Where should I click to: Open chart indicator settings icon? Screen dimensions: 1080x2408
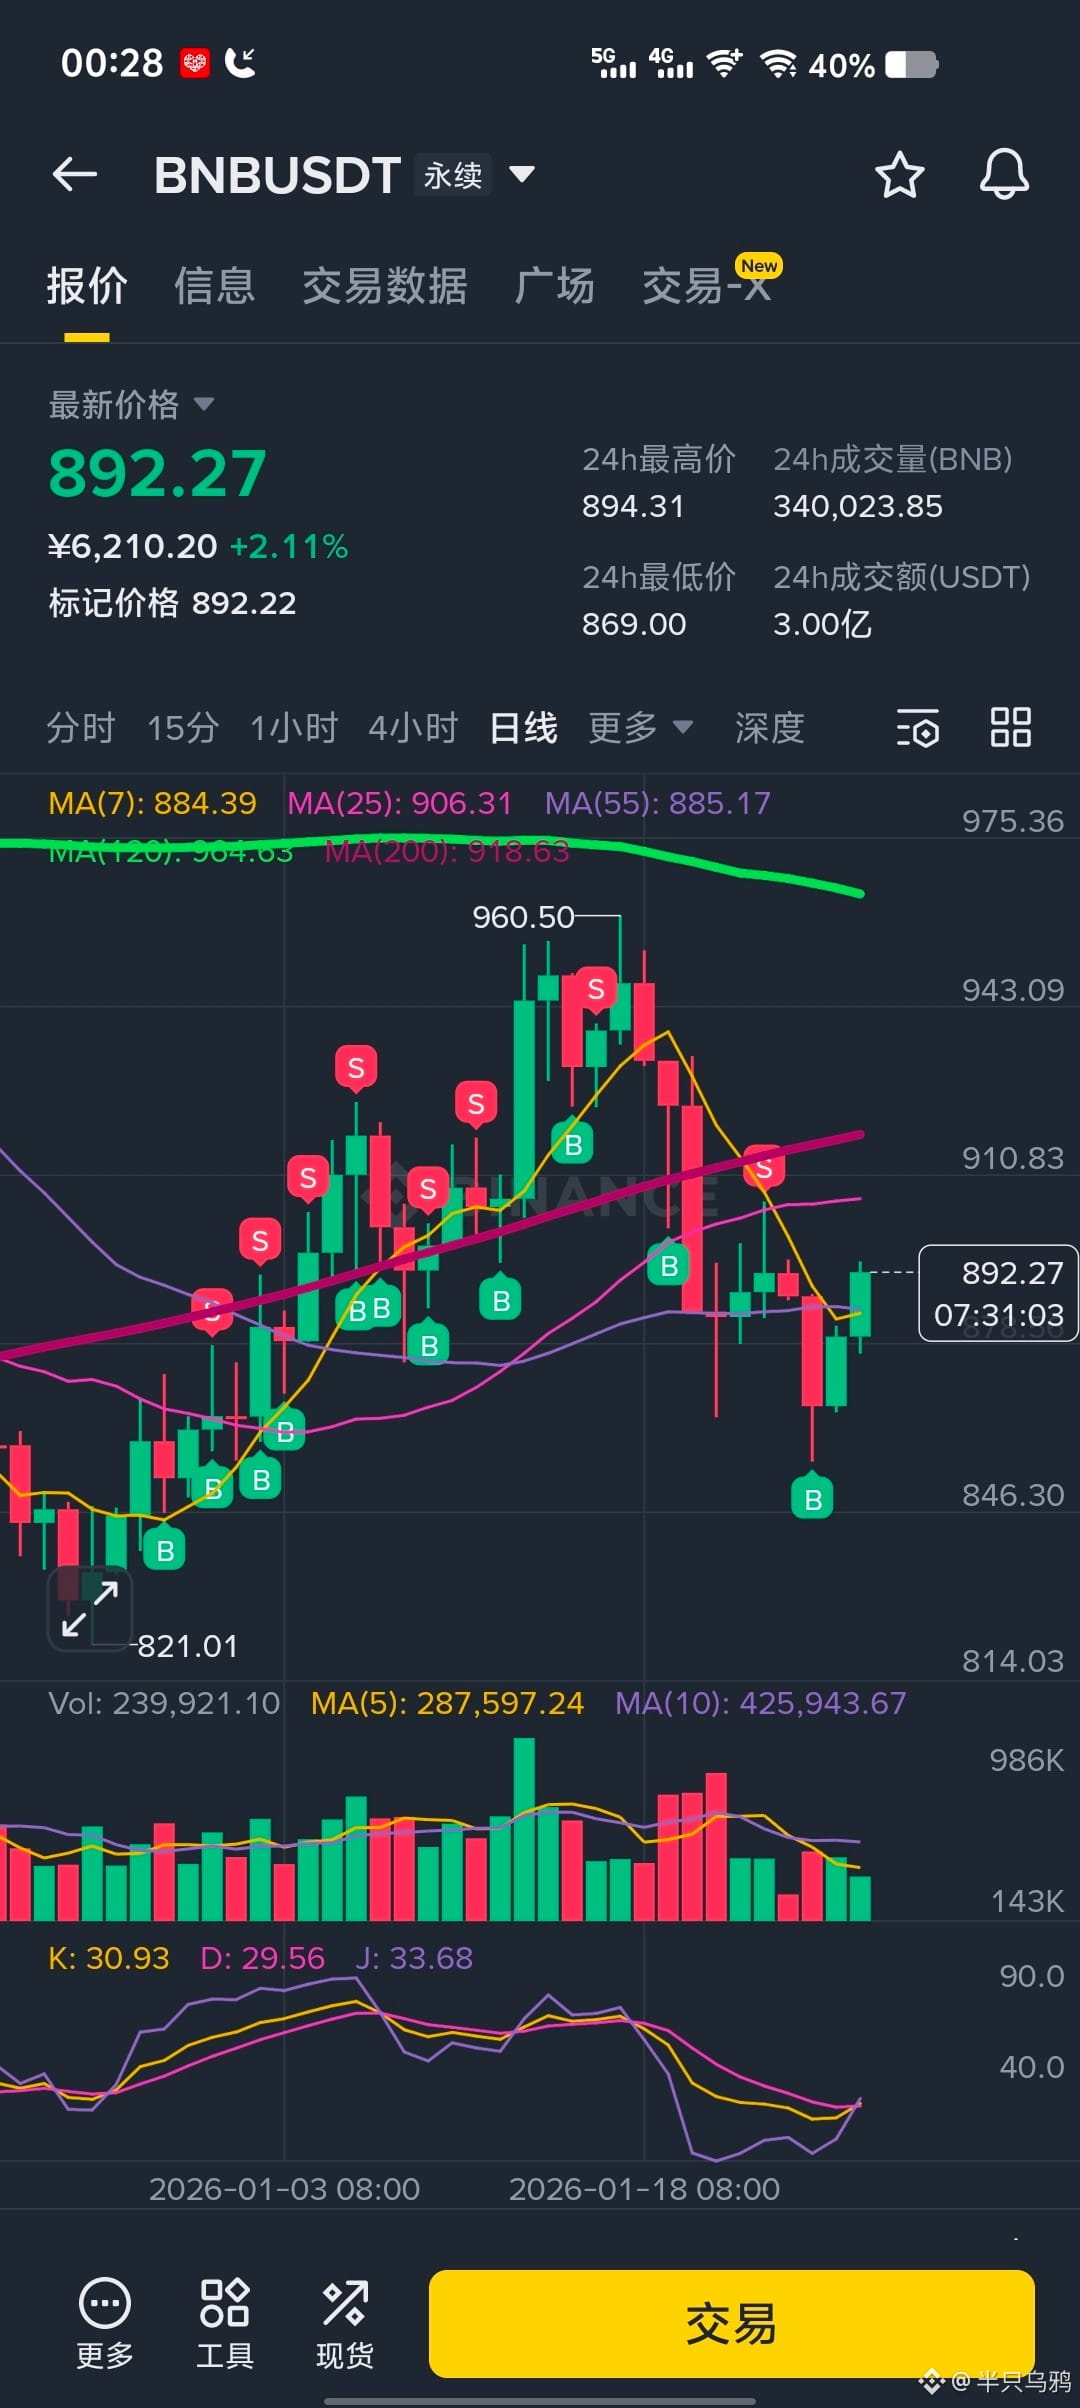917,727
